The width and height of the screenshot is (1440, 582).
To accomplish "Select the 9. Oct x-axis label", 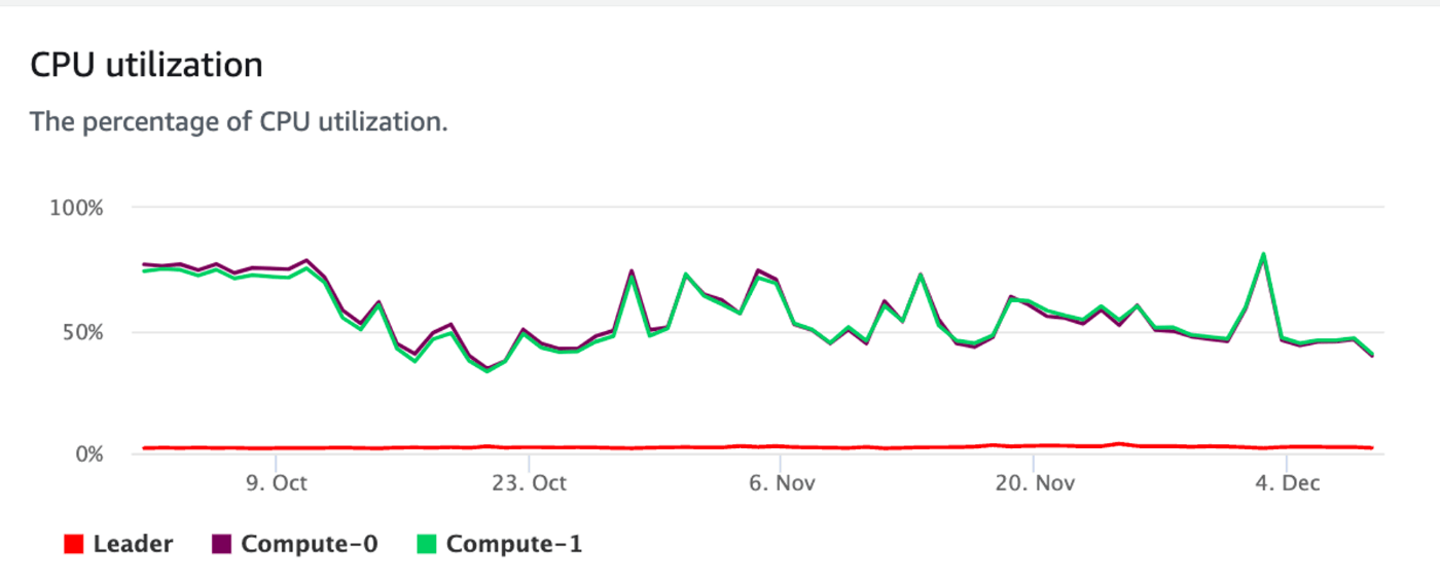I will click(276, 484).
